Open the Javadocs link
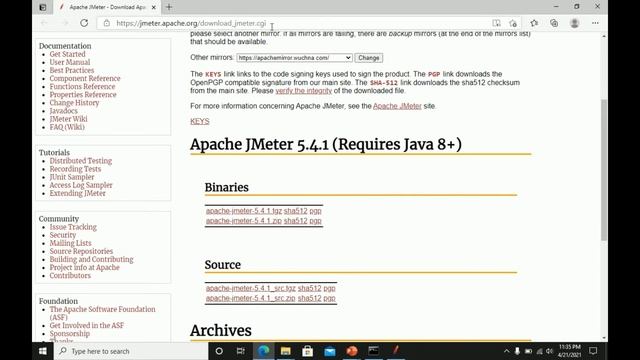The image size is (640, 360). pyautogui.click(x=63, y=111)
